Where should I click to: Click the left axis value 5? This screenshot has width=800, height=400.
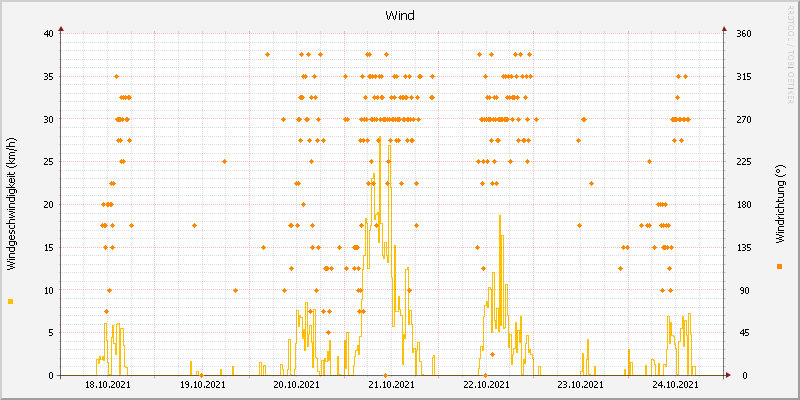pos(51,333)
